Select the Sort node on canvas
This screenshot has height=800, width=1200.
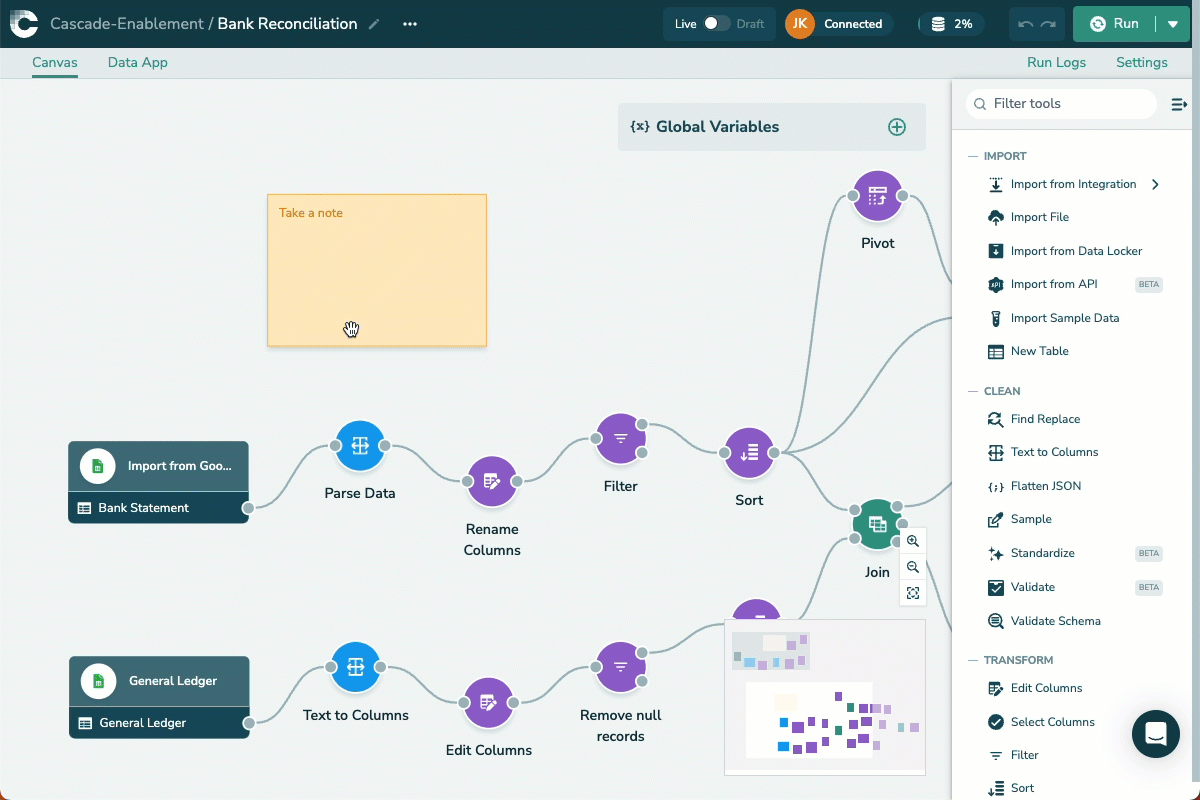749,453
